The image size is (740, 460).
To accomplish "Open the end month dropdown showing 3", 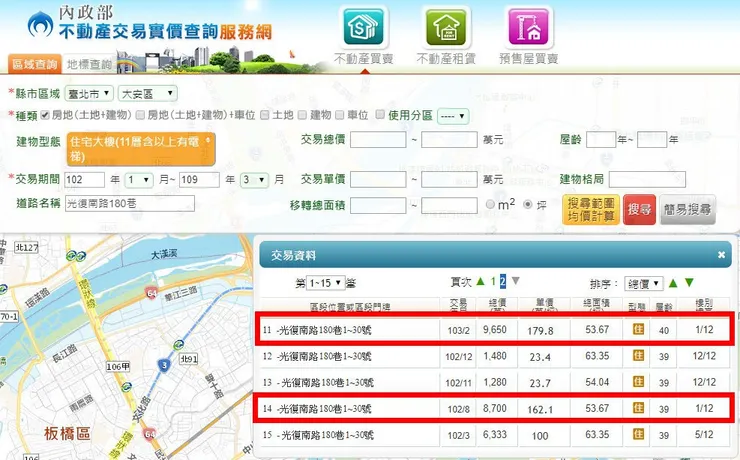I will (254, 180).
